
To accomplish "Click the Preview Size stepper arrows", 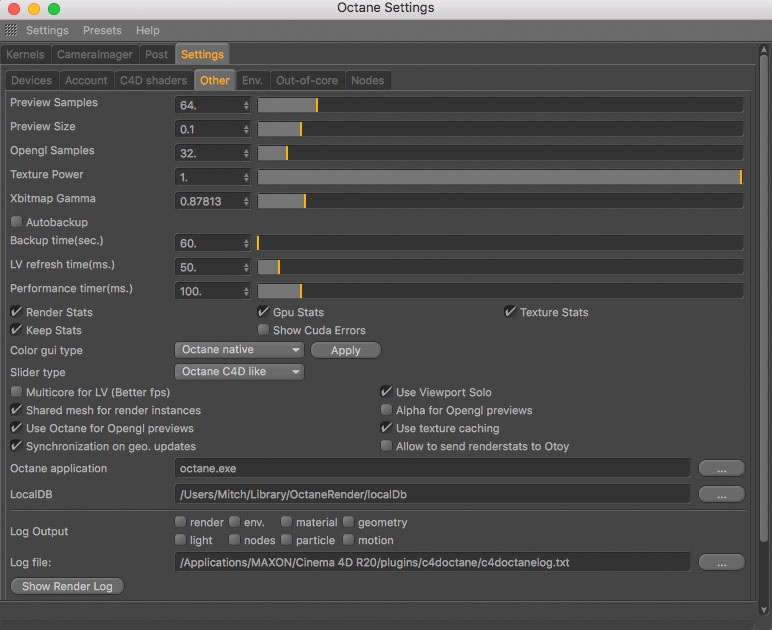I will point(246,129).
